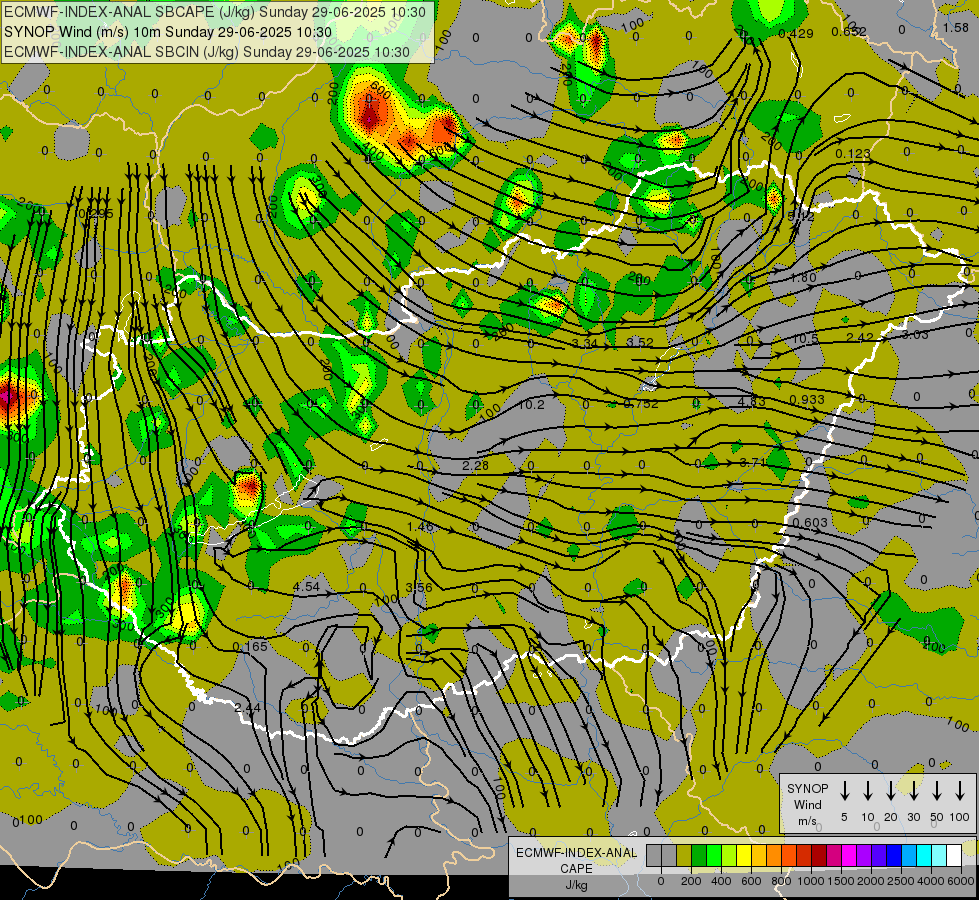Click the 5 m/s wind arrow in legend
The height and width of the screenshot is (900, 979).
pos(844,791)
